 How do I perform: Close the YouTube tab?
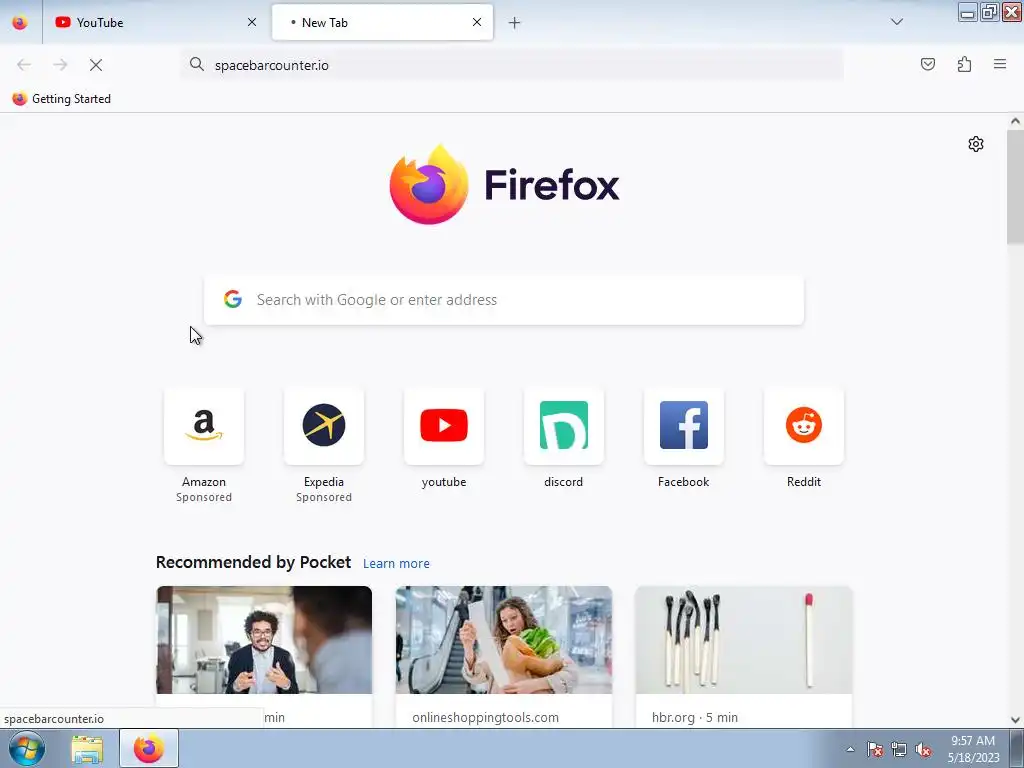pyautogui.click(x=252, y=22)
